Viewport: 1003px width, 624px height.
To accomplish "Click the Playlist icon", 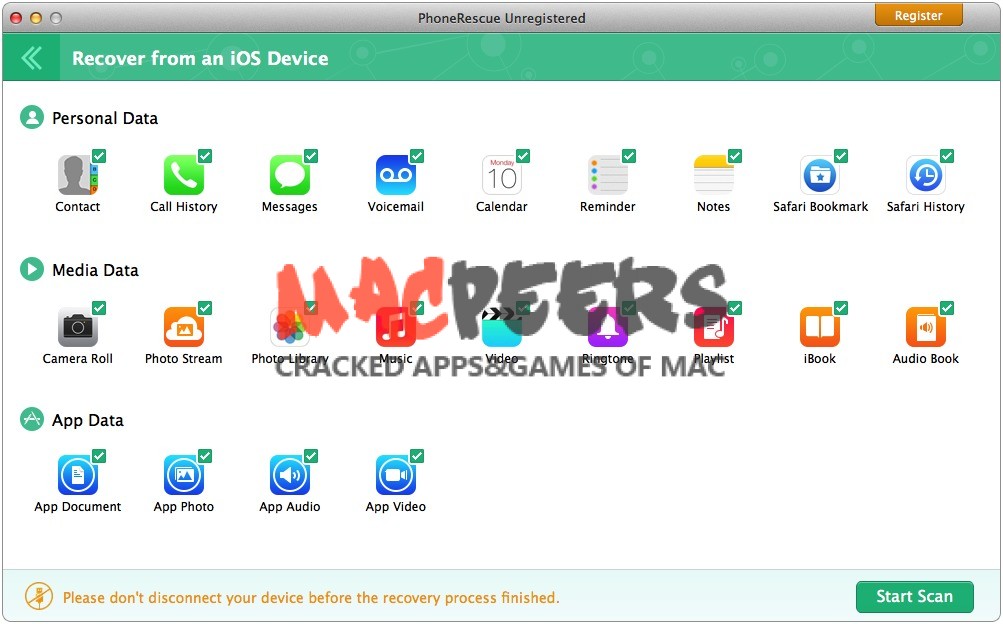I will pos(714,327).
